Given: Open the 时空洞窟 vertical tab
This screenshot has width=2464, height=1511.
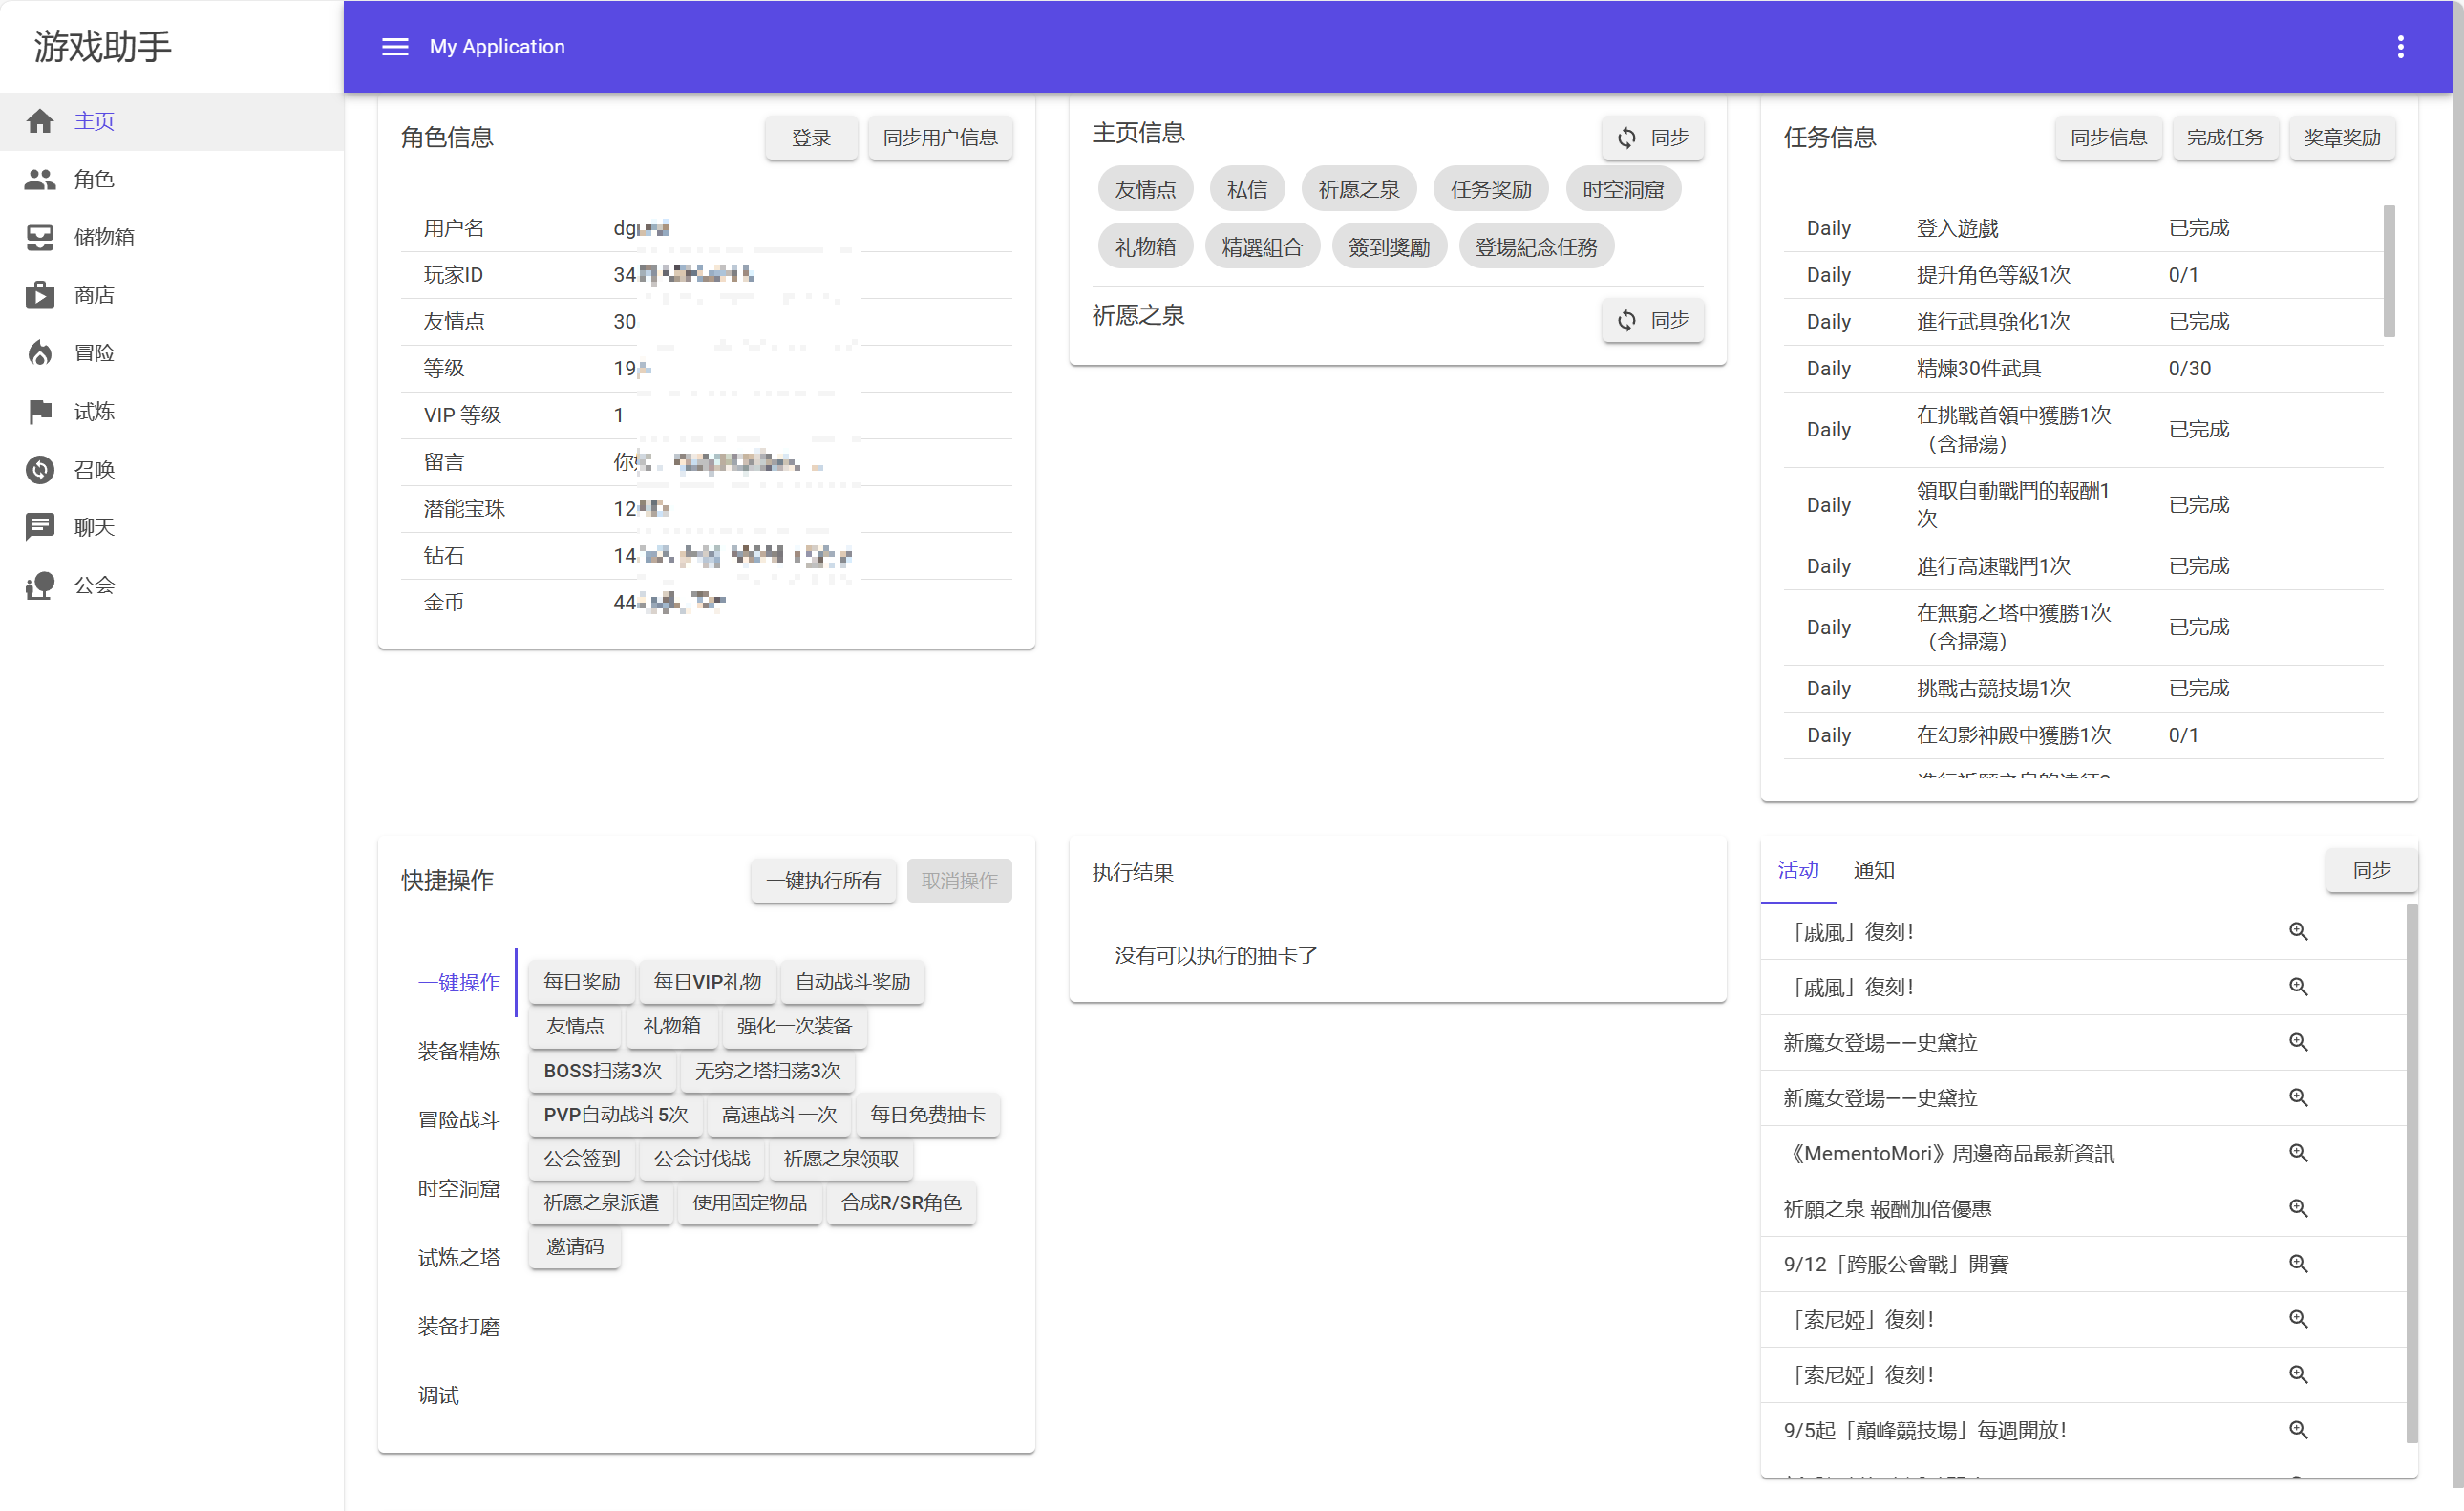Looking at the screenshot, I should (x=458, y=1189).
